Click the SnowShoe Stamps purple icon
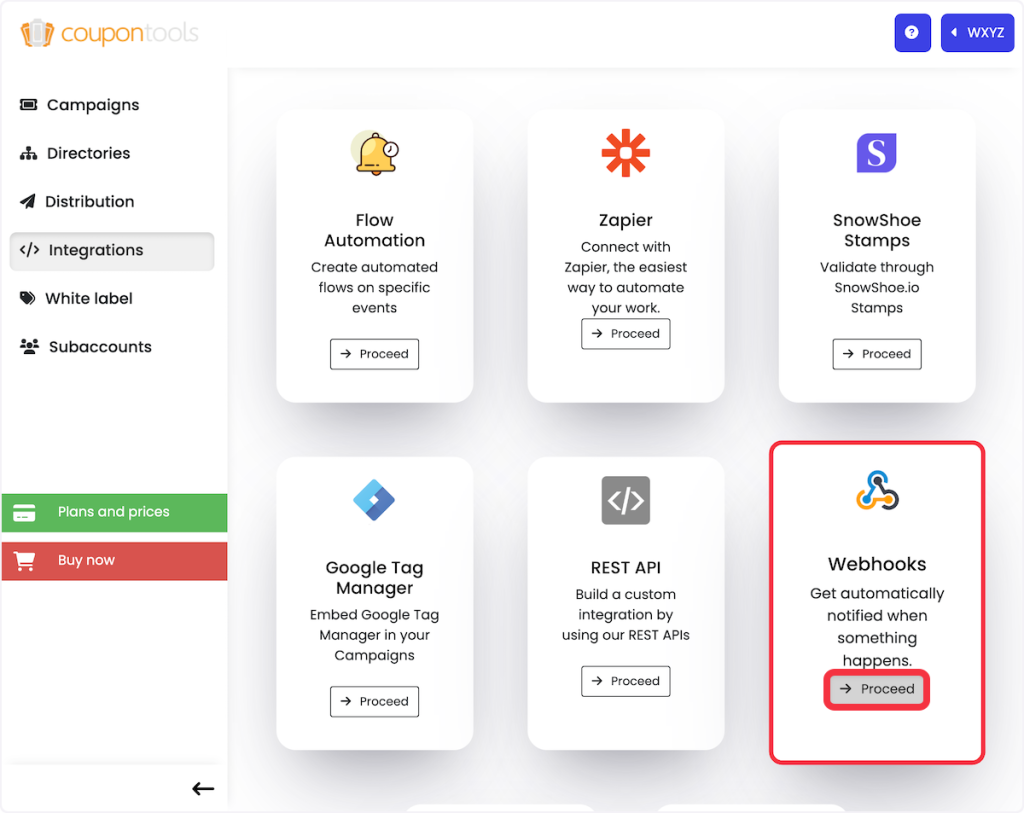Viewport: 1024px width, 813px height. tap(877, 153)
